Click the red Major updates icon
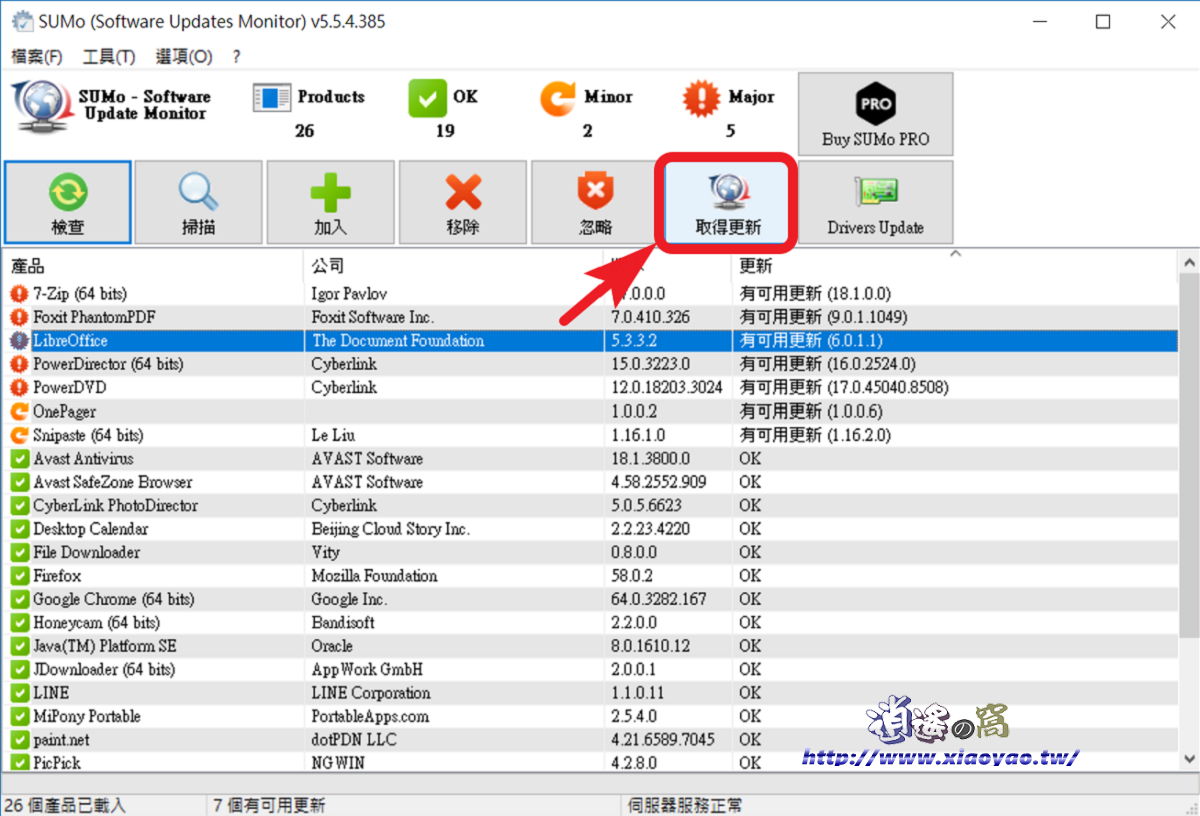 coord(701,98)
